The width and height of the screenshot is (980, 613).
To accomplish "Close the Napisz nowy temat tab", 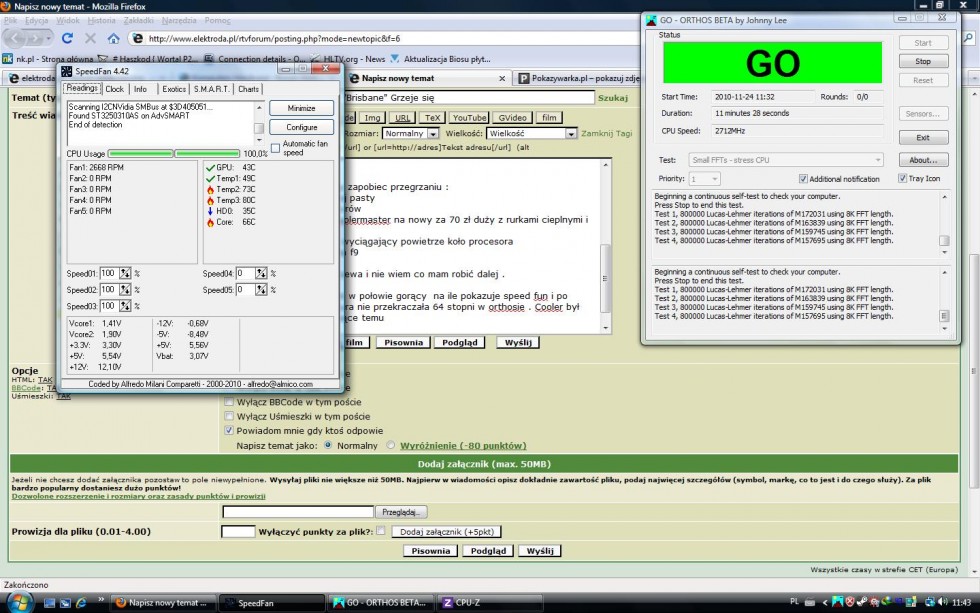I will point(502,78).
